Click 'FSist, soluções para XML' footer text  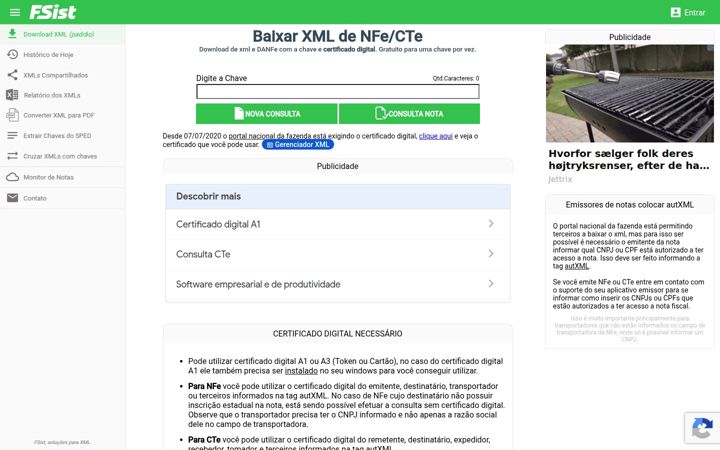62,442
